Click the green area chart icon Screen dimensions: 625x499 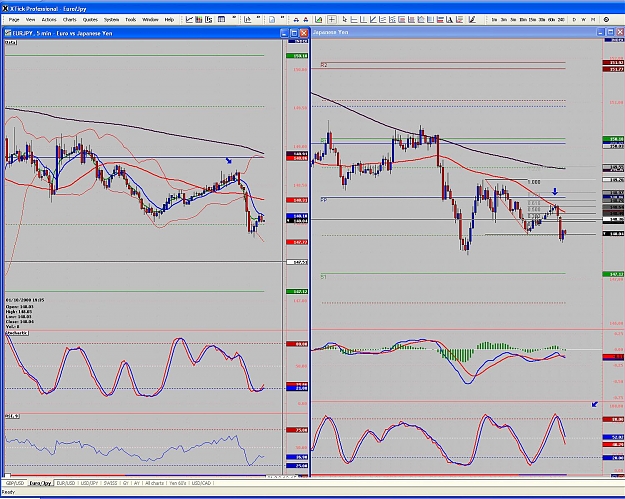coord(318,20)
